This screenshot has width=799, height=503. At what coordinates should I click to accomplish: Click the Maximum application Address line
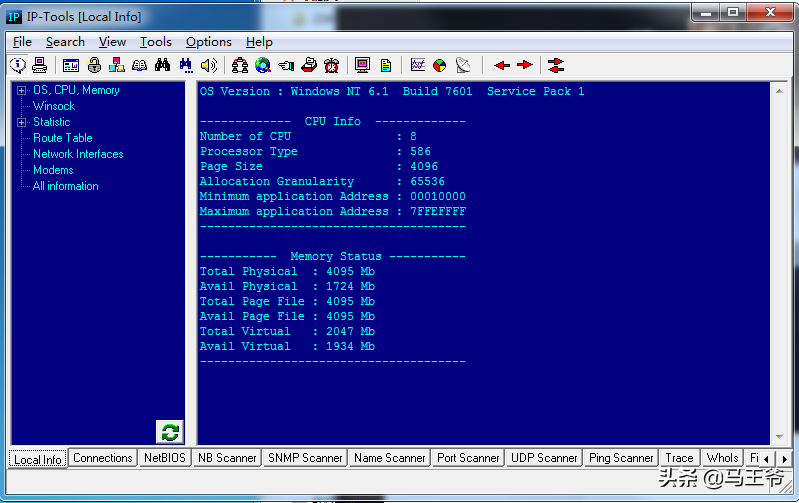coord(332,211)
